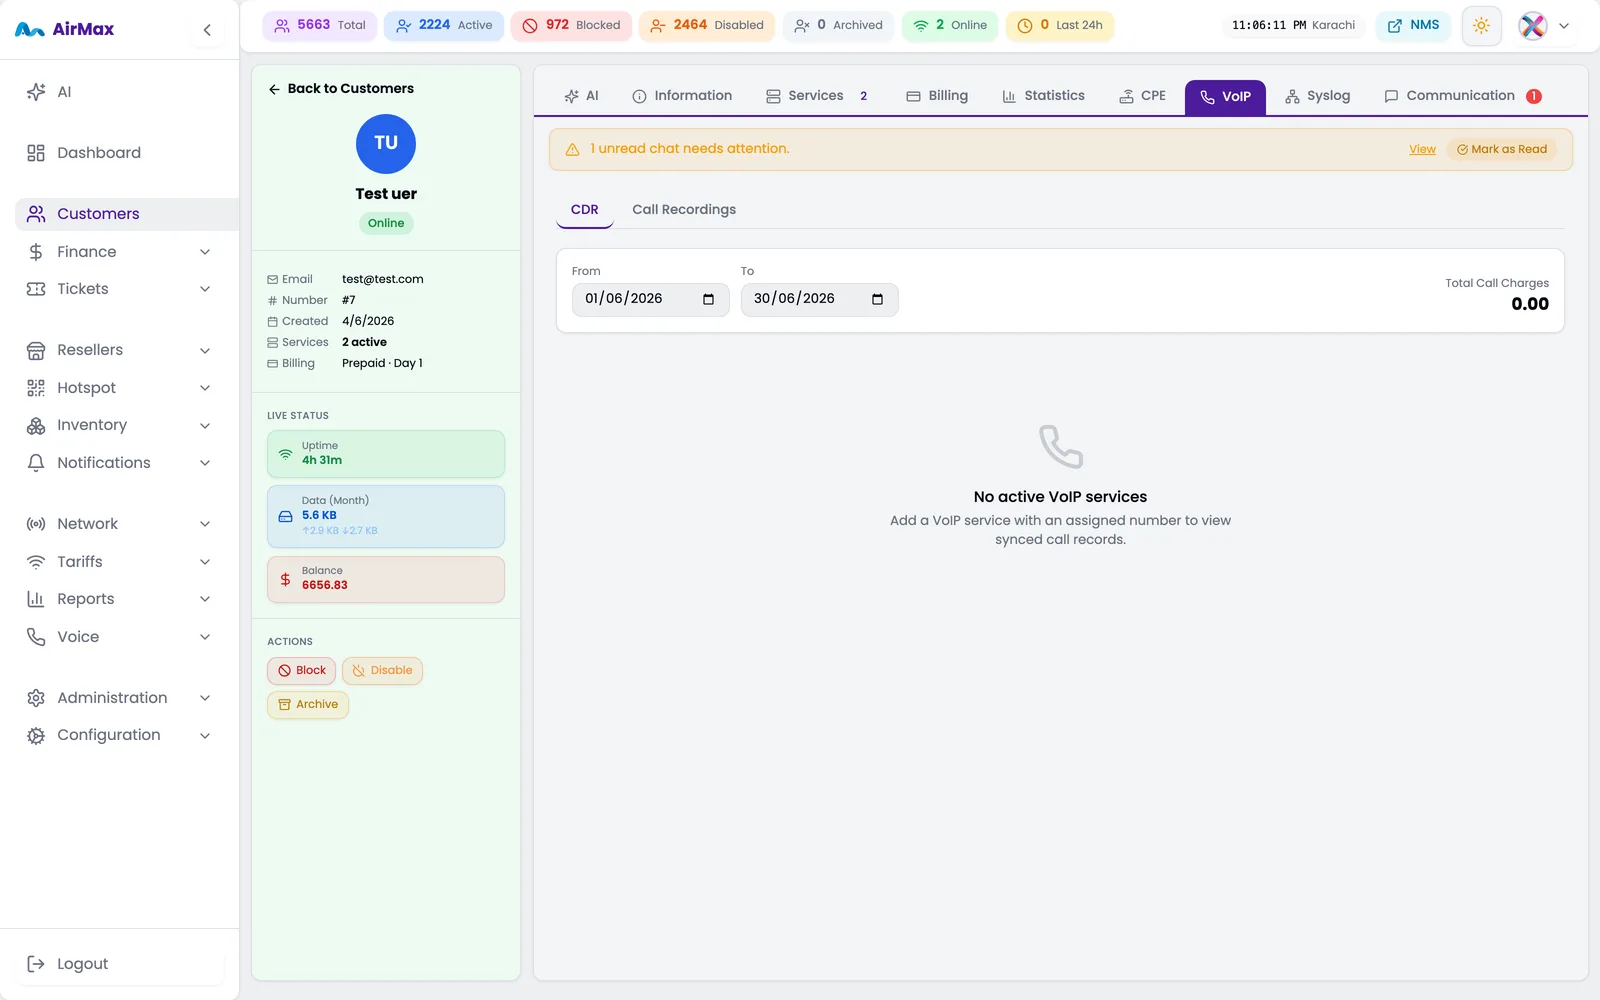1600x1000 pixels.
Task: Log out using the Logout button
Action: (120, 964)
